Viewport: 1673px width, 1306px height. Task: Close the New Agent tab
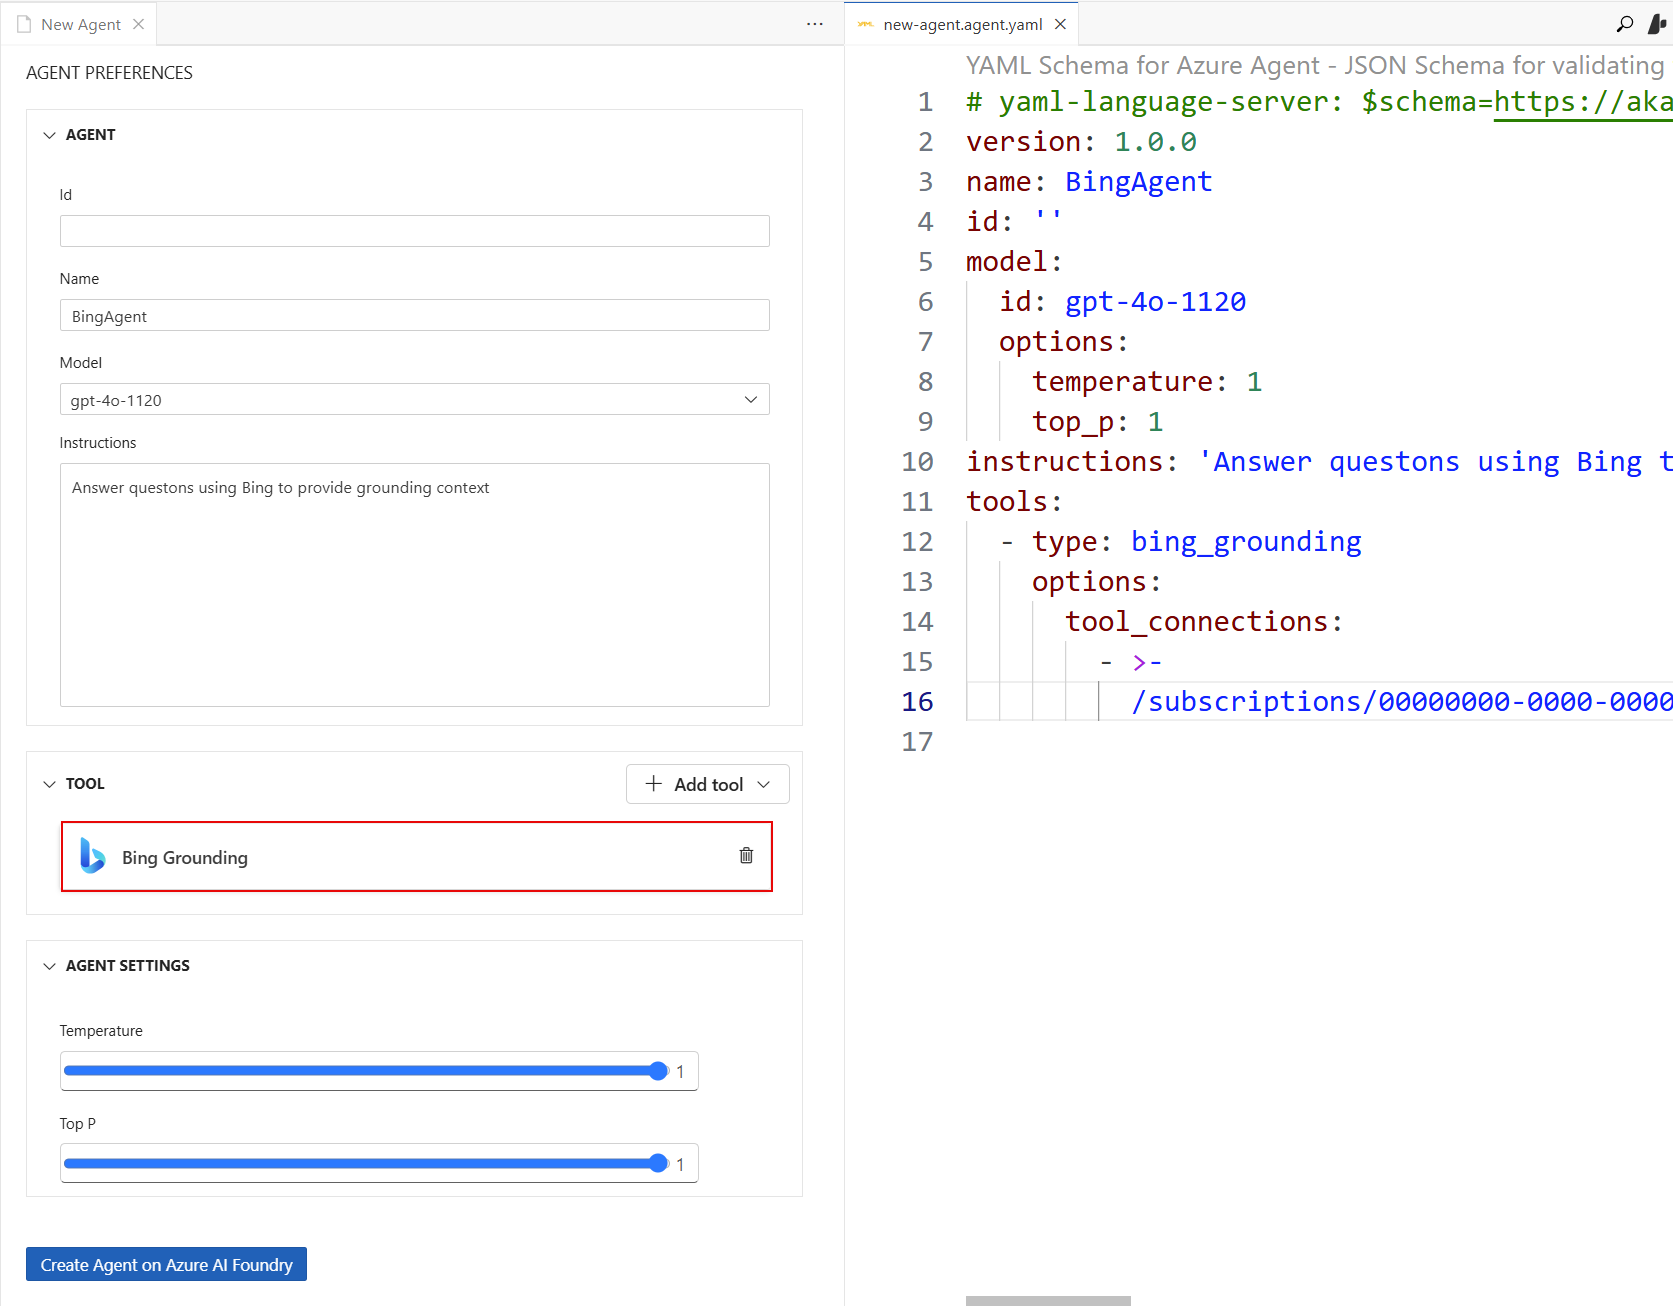[x=139, y=24]
